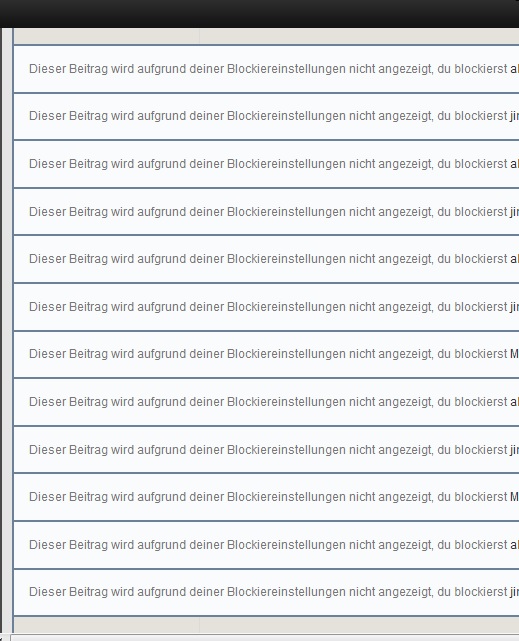
Task: Click the left scroll arrow of horizontal scrollbar
Action: 3,638
